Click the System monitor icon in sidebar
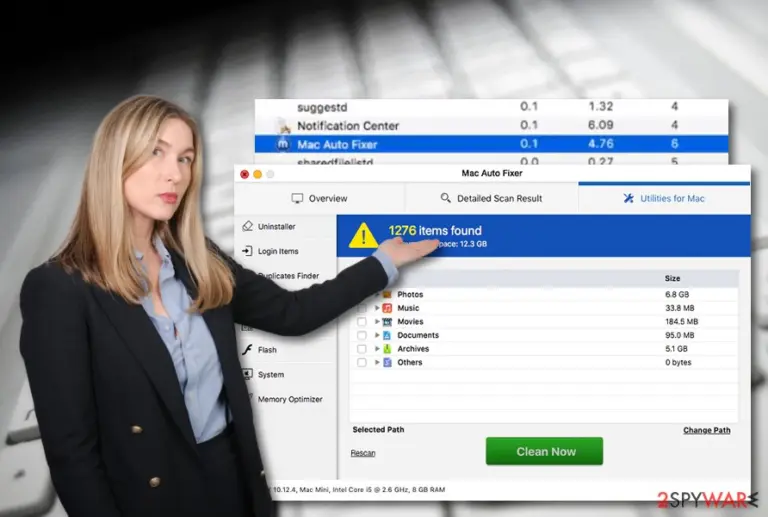 248,375
